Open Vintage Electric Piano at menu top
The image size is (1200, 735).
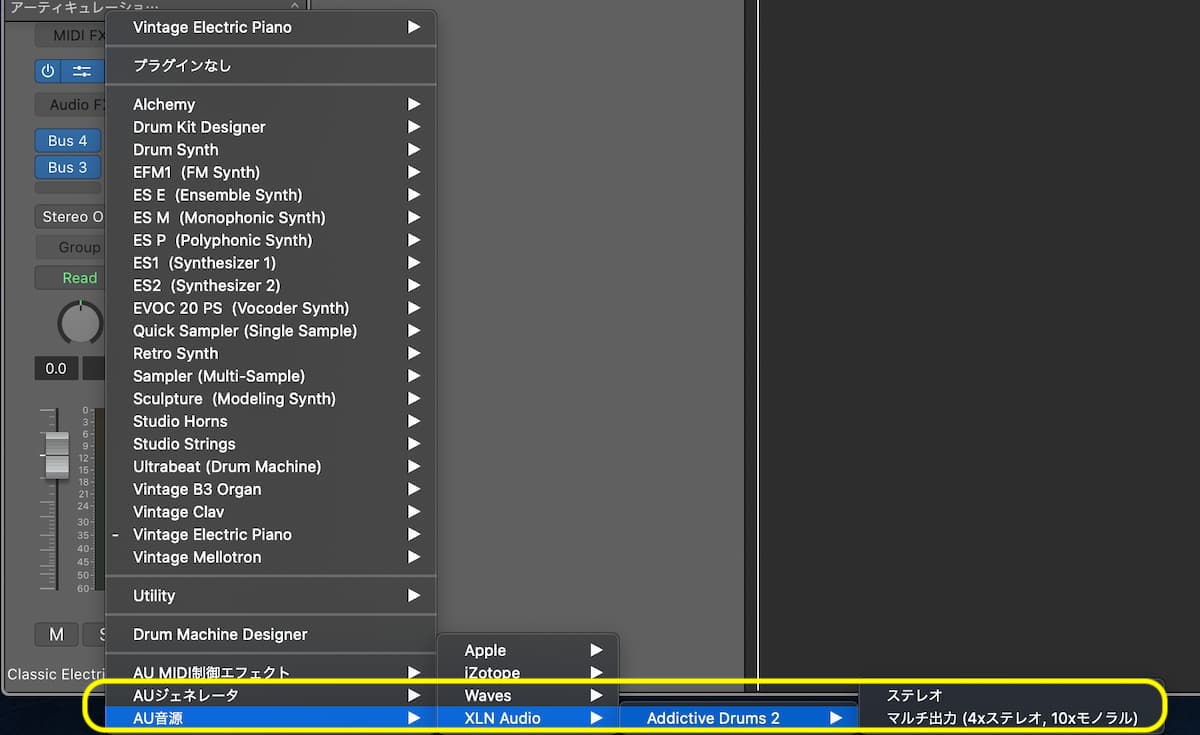point(272,27)
